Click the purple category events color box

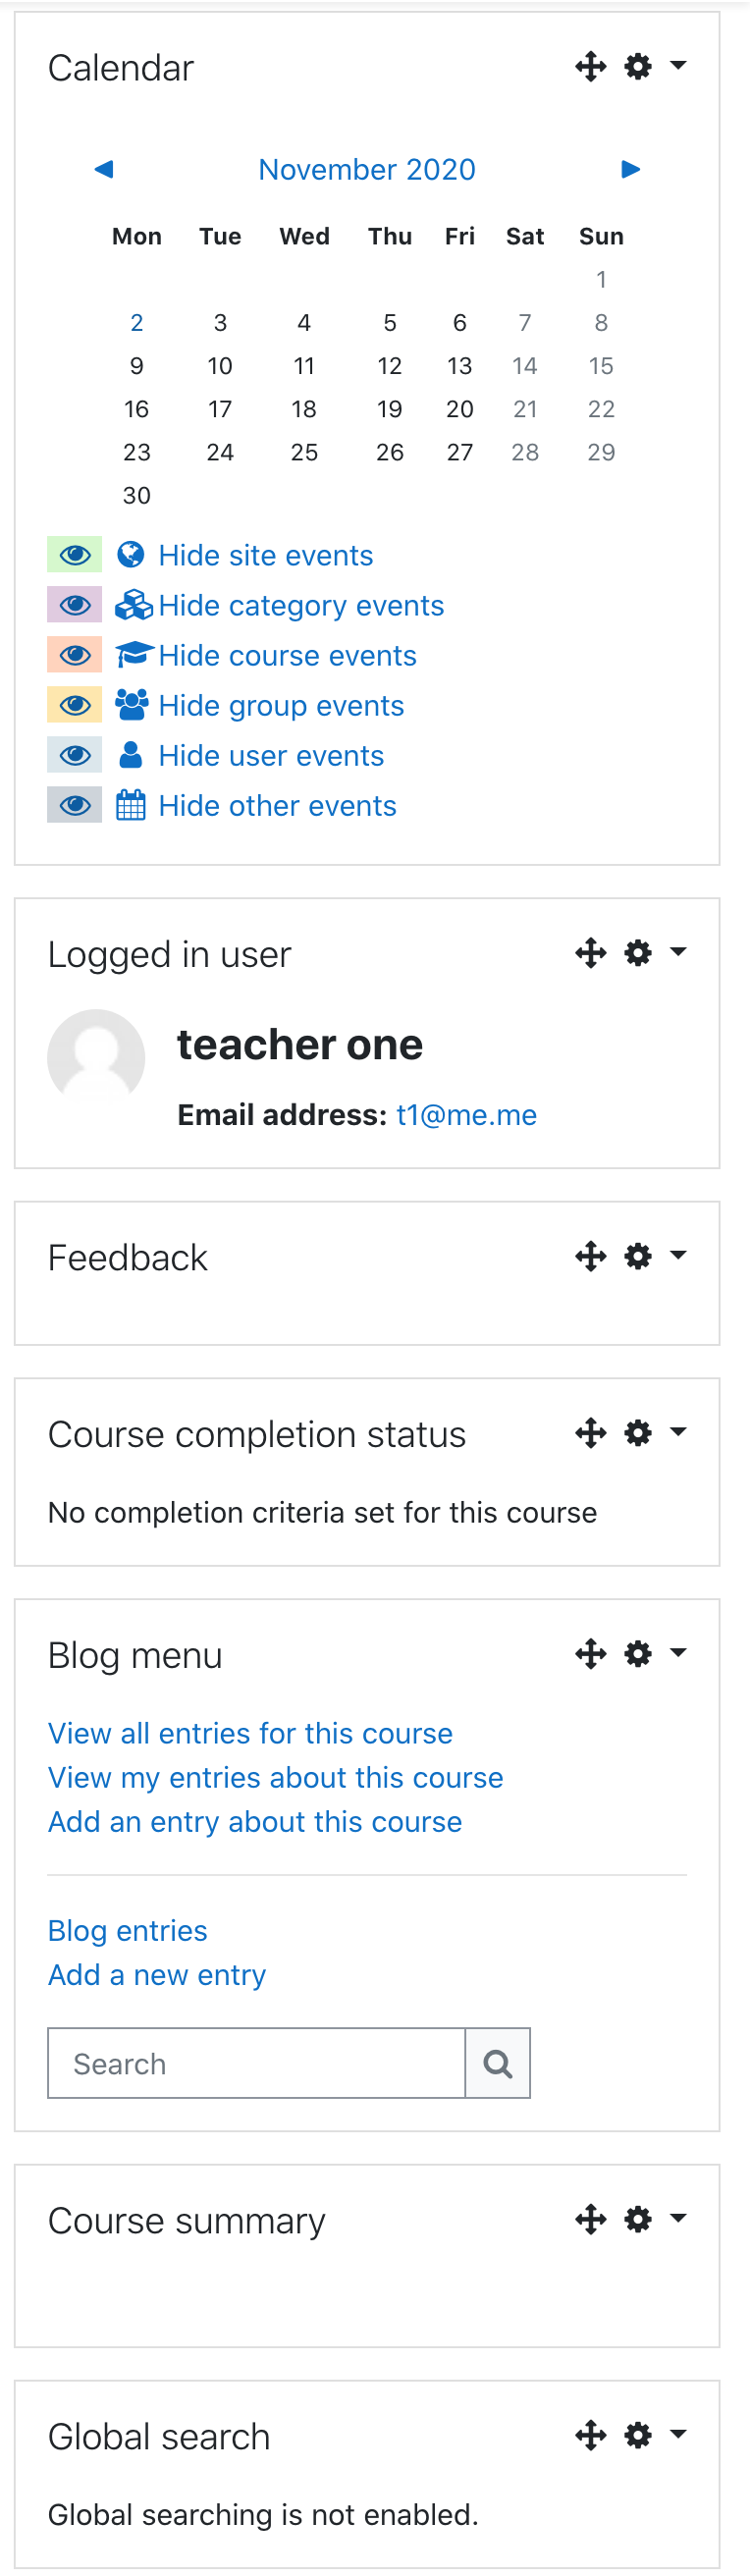tap(75, 604)
